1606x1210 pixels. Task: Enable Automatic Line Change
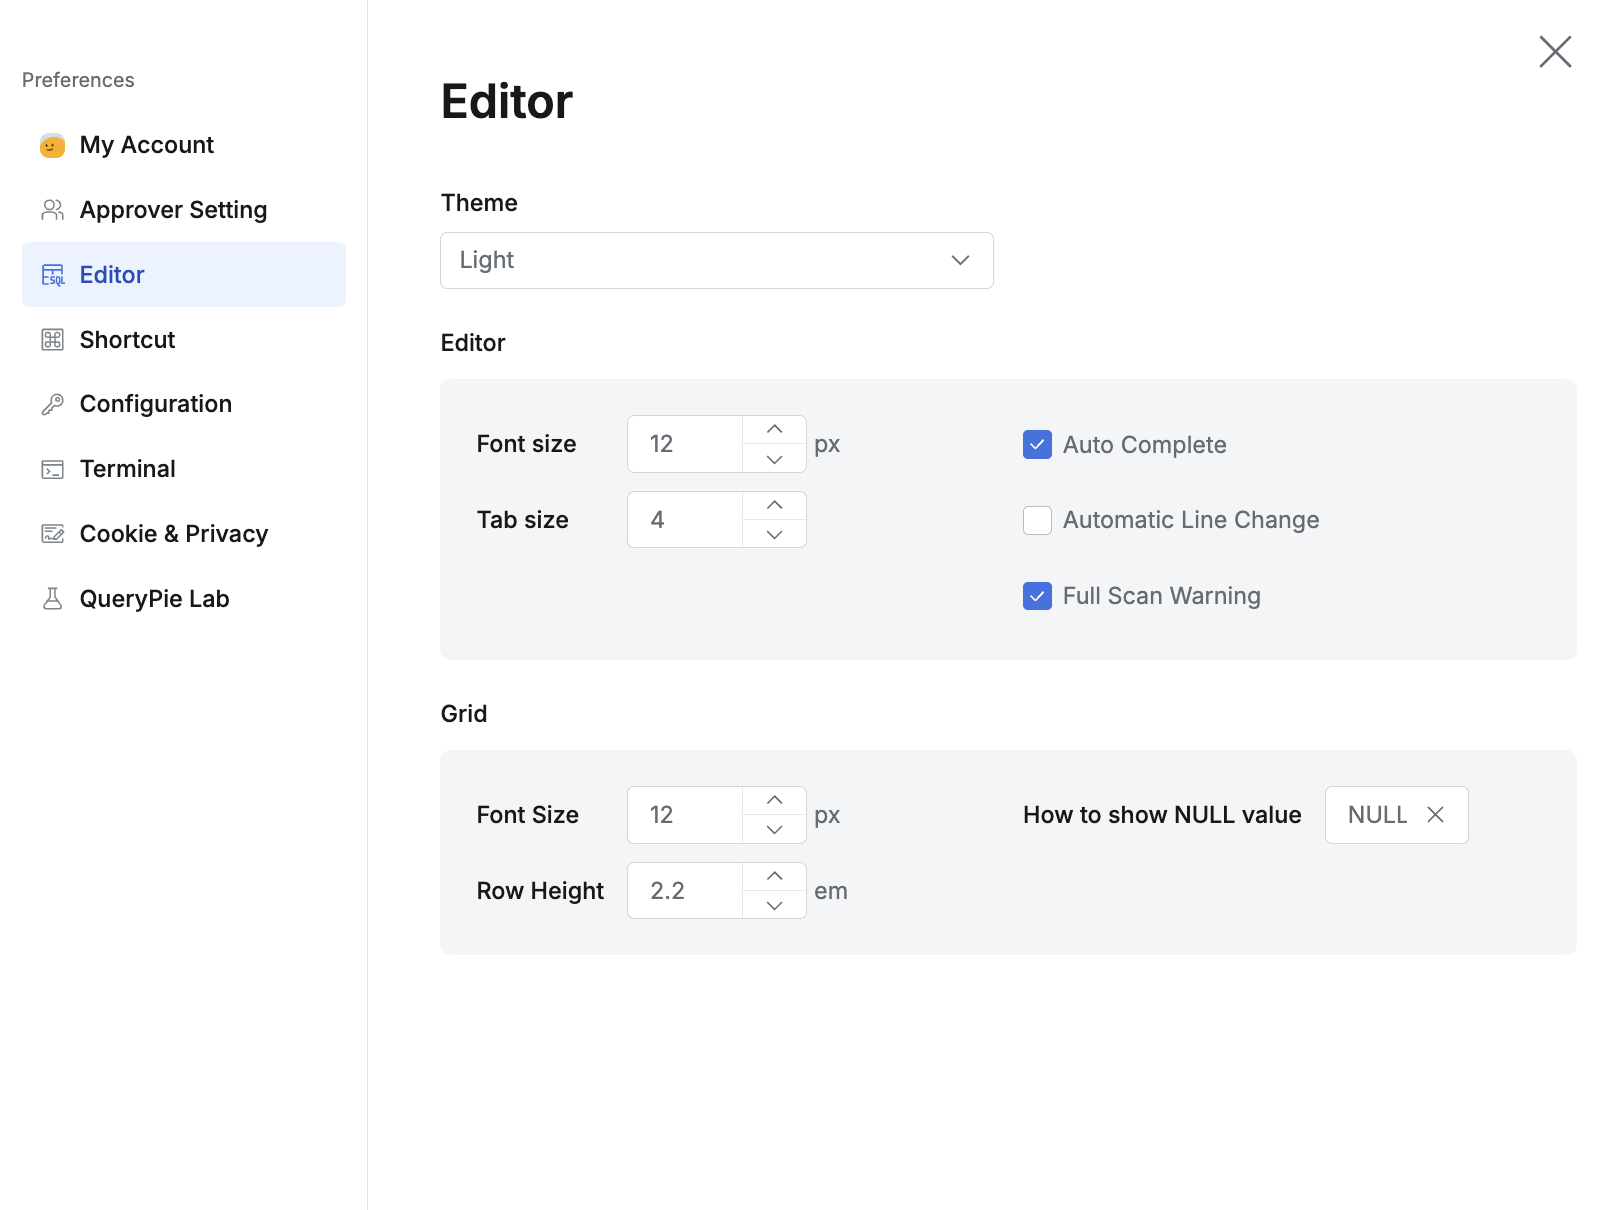[1036, 520]
